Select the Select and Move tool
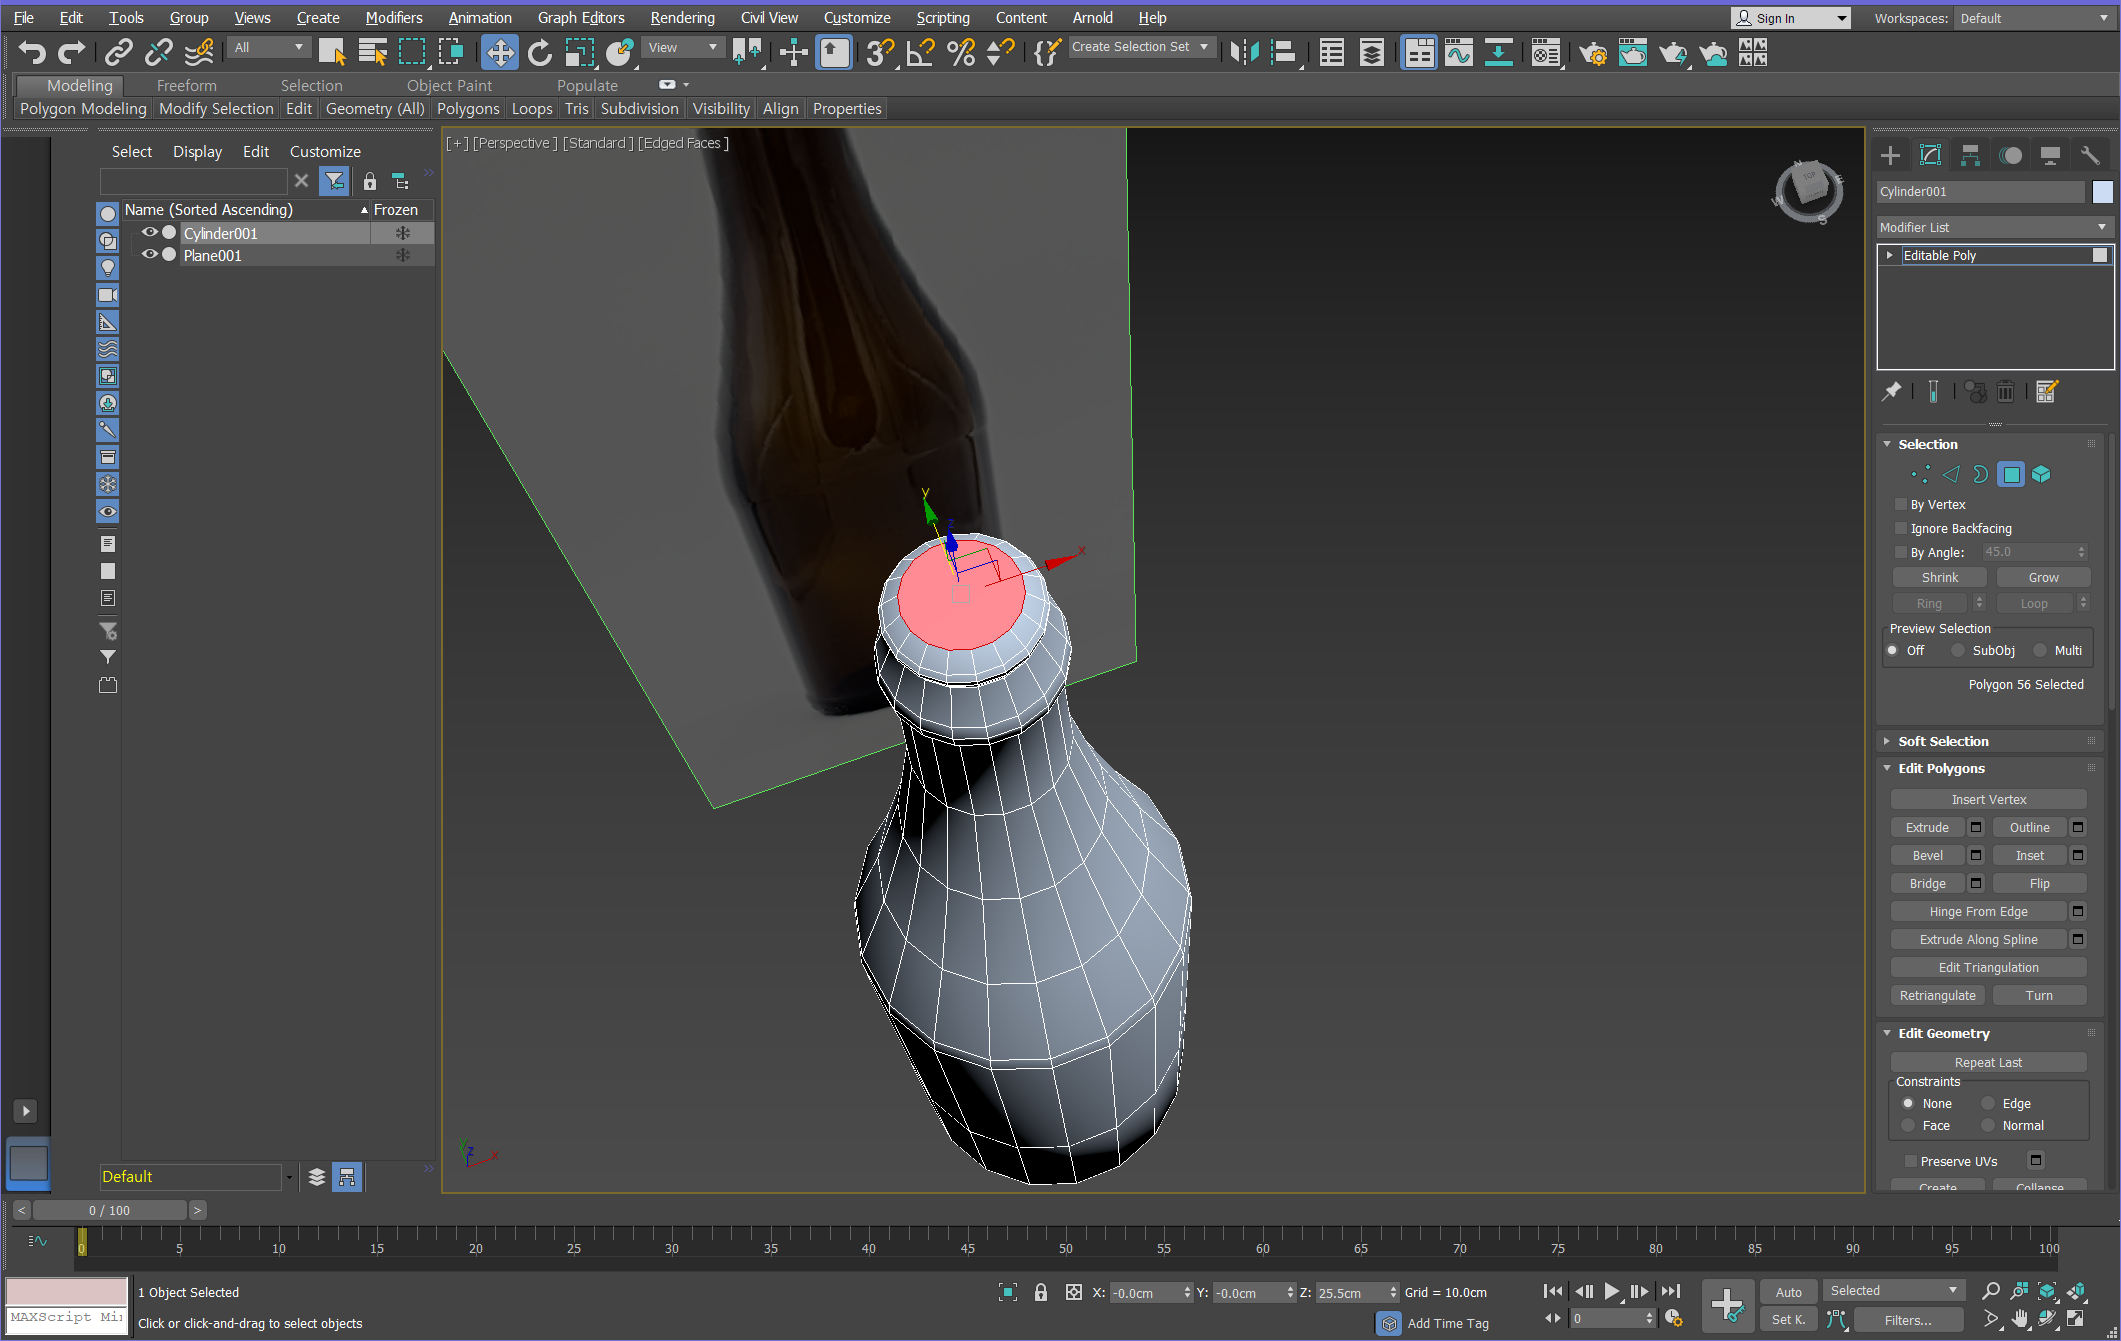The width and height of the screenshot is (2121, 1341). [499, 52]
